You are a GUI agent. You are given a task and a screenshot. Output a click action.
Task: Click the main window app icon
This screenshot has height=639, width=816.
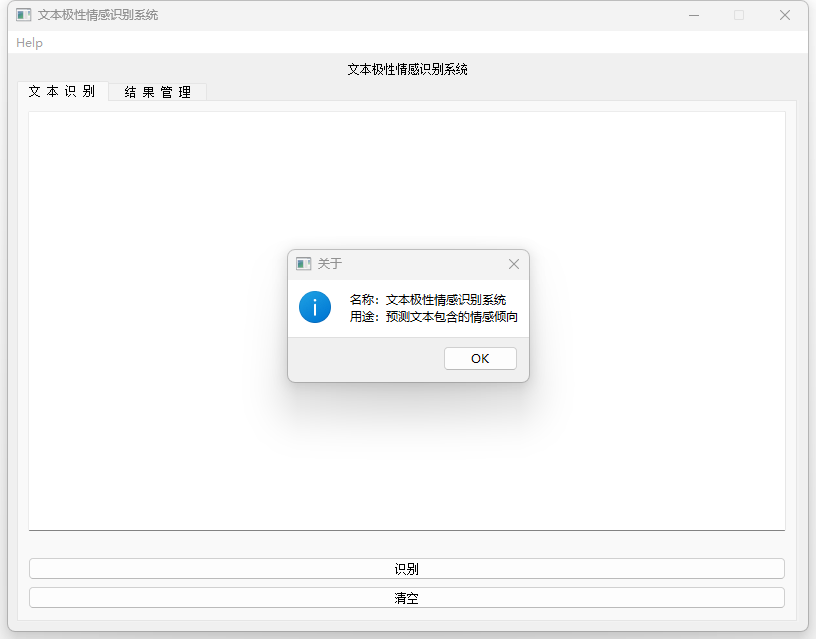(x=24, y=15)
